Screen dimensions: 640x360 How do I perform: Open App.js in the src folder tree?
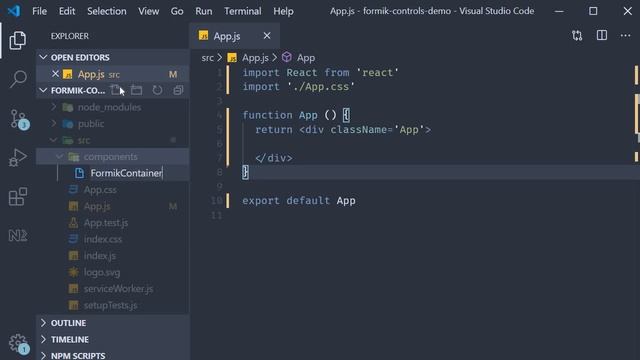(x=113, y=206)
